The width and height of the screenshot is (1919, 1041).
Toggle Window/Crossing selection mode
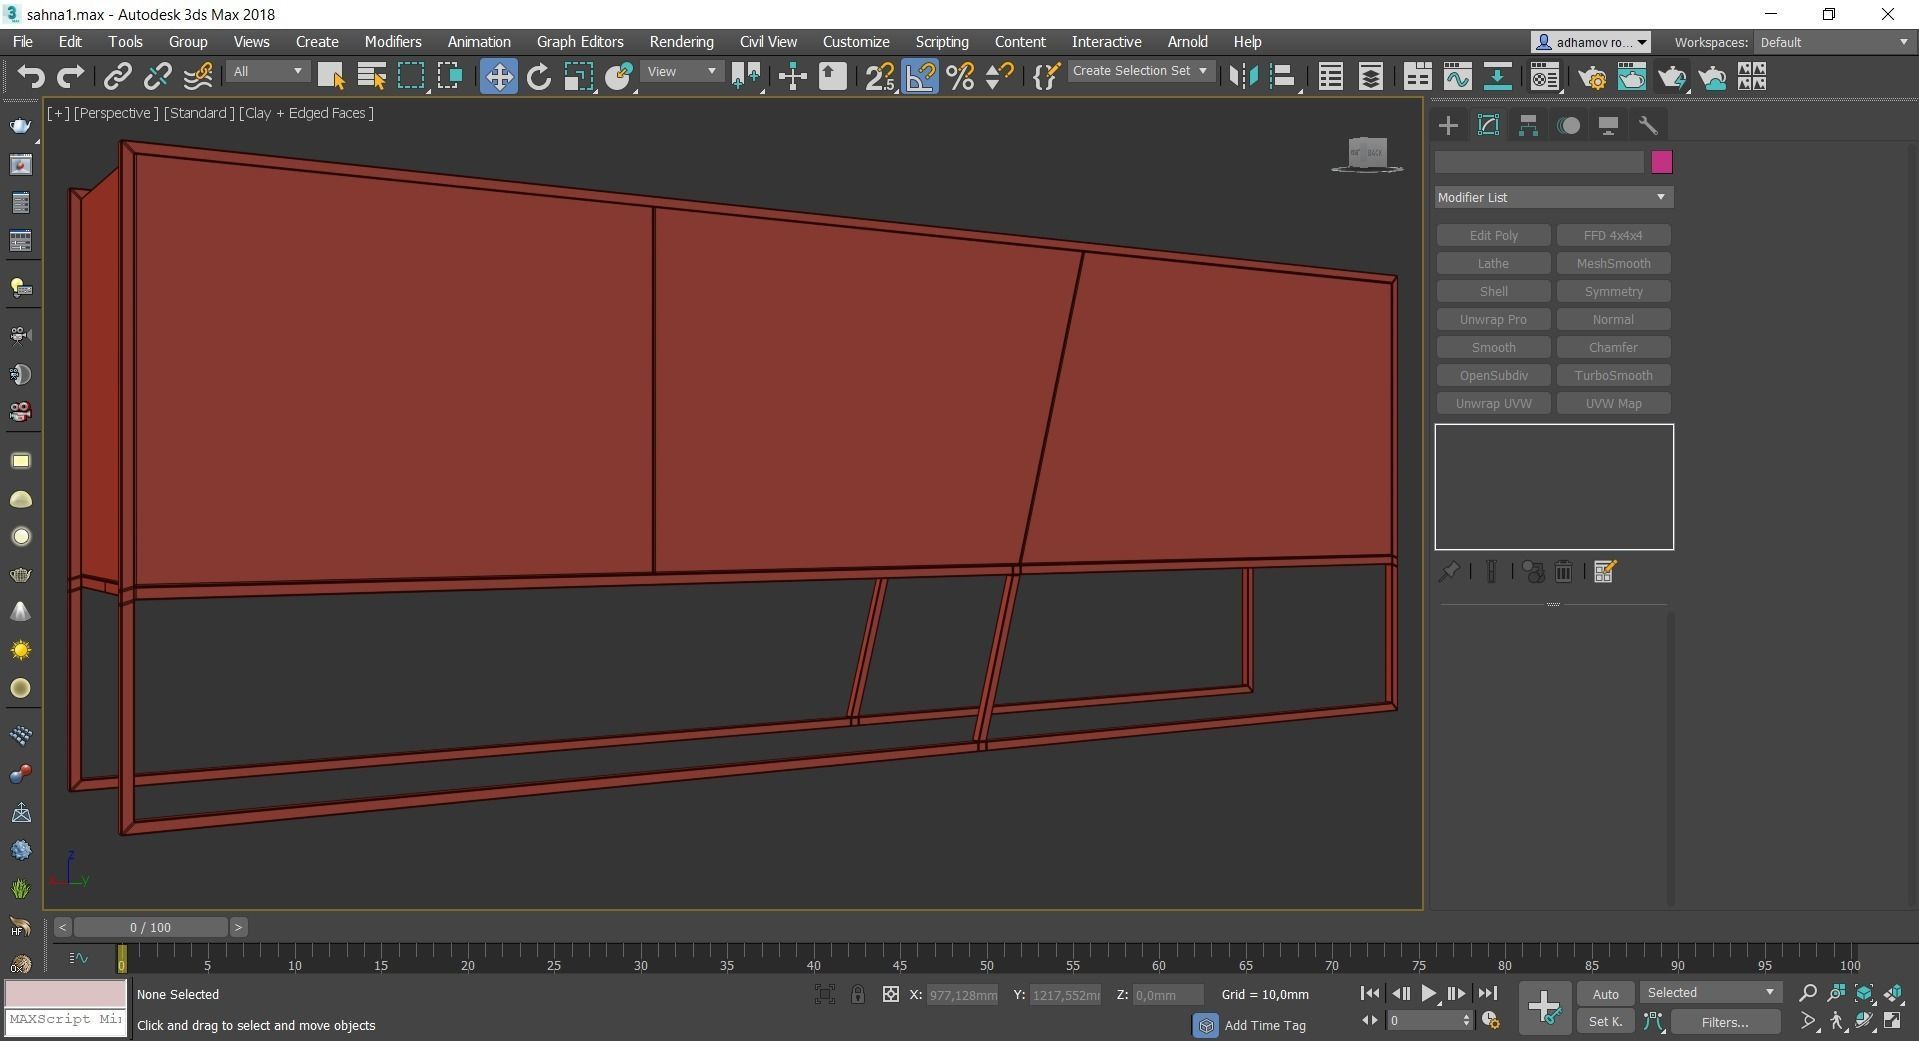coord(450,77)
